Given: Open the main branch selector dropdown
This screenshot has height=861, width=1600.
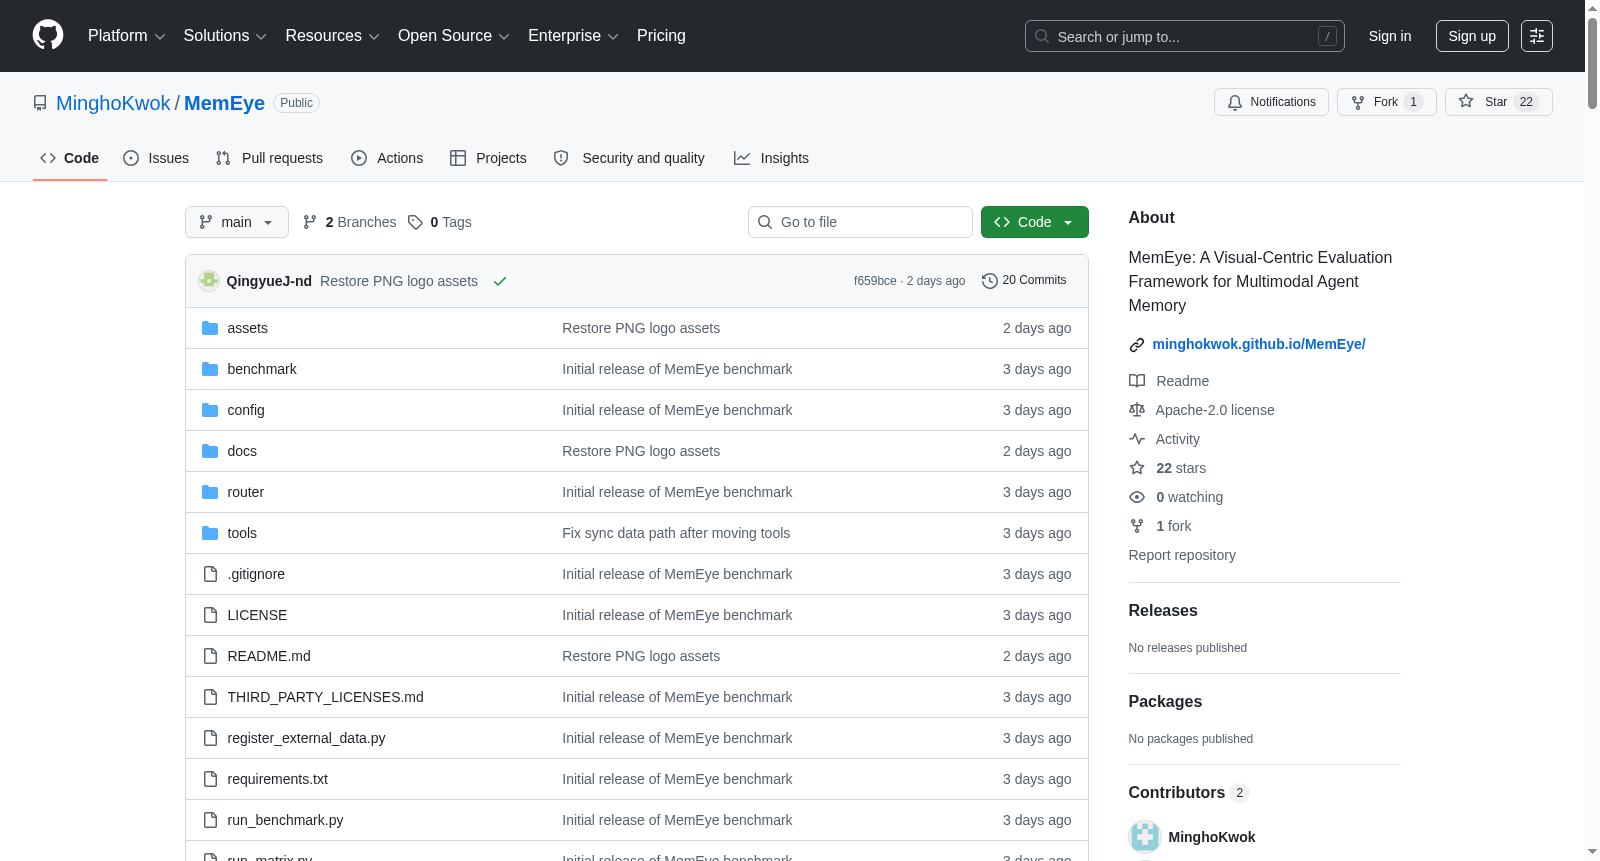Looking at the screenshot, I should [237, 222].
